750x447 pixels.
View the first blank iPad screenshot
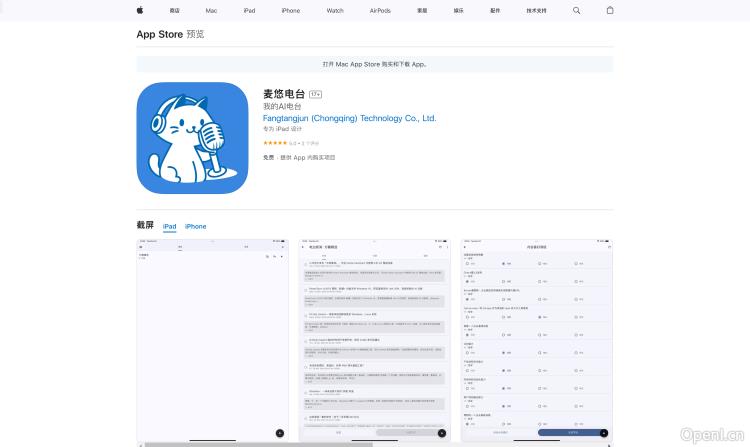(214, 340)
